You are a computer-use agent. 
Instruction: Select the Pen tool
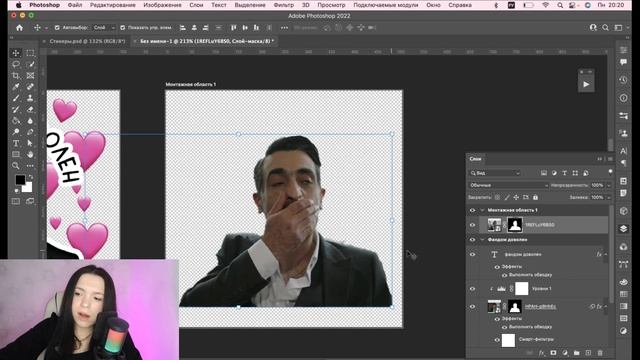pyautogui.click(x=30, y=132)
